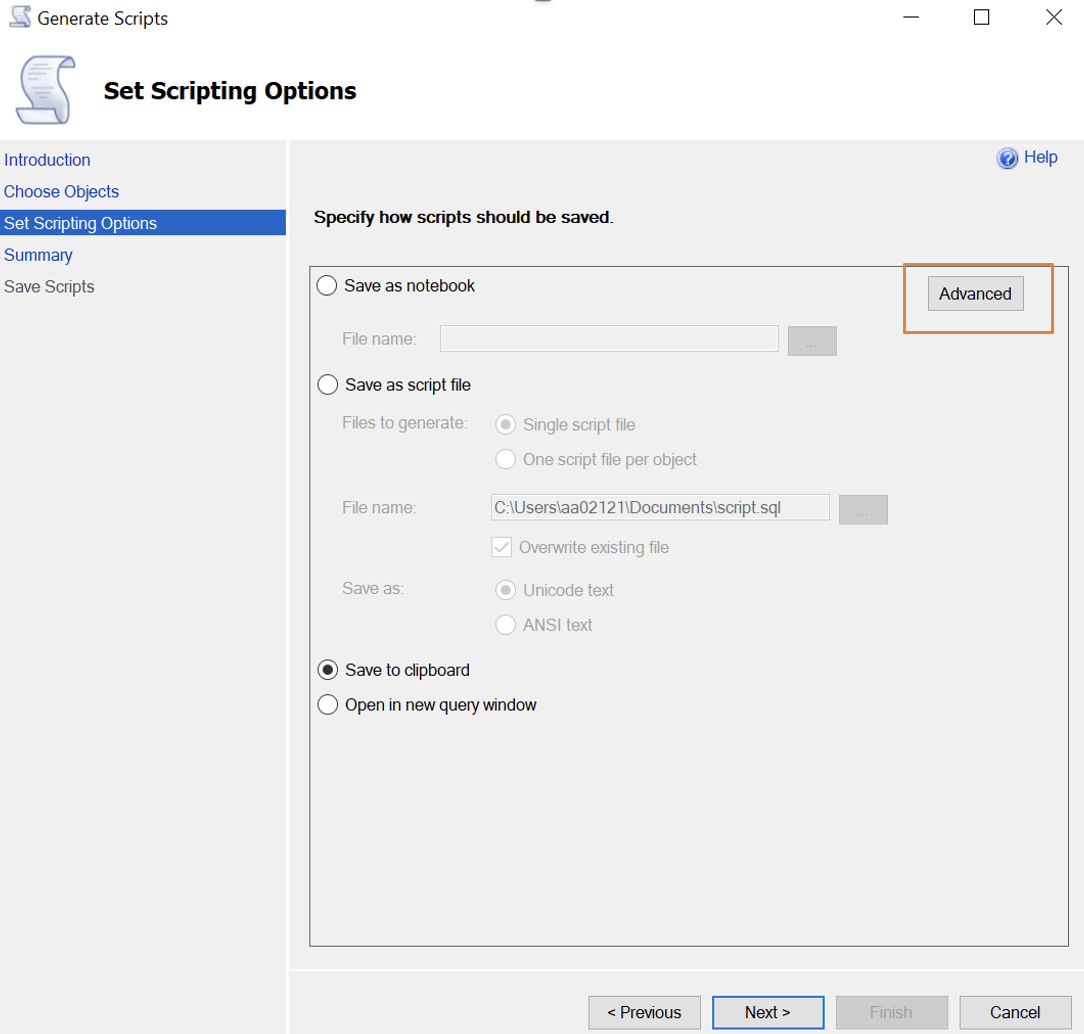Choose the Save as script file option
Image resolution: width=1084 pixels, height=1034 pixels.
[x=327, y=385]
